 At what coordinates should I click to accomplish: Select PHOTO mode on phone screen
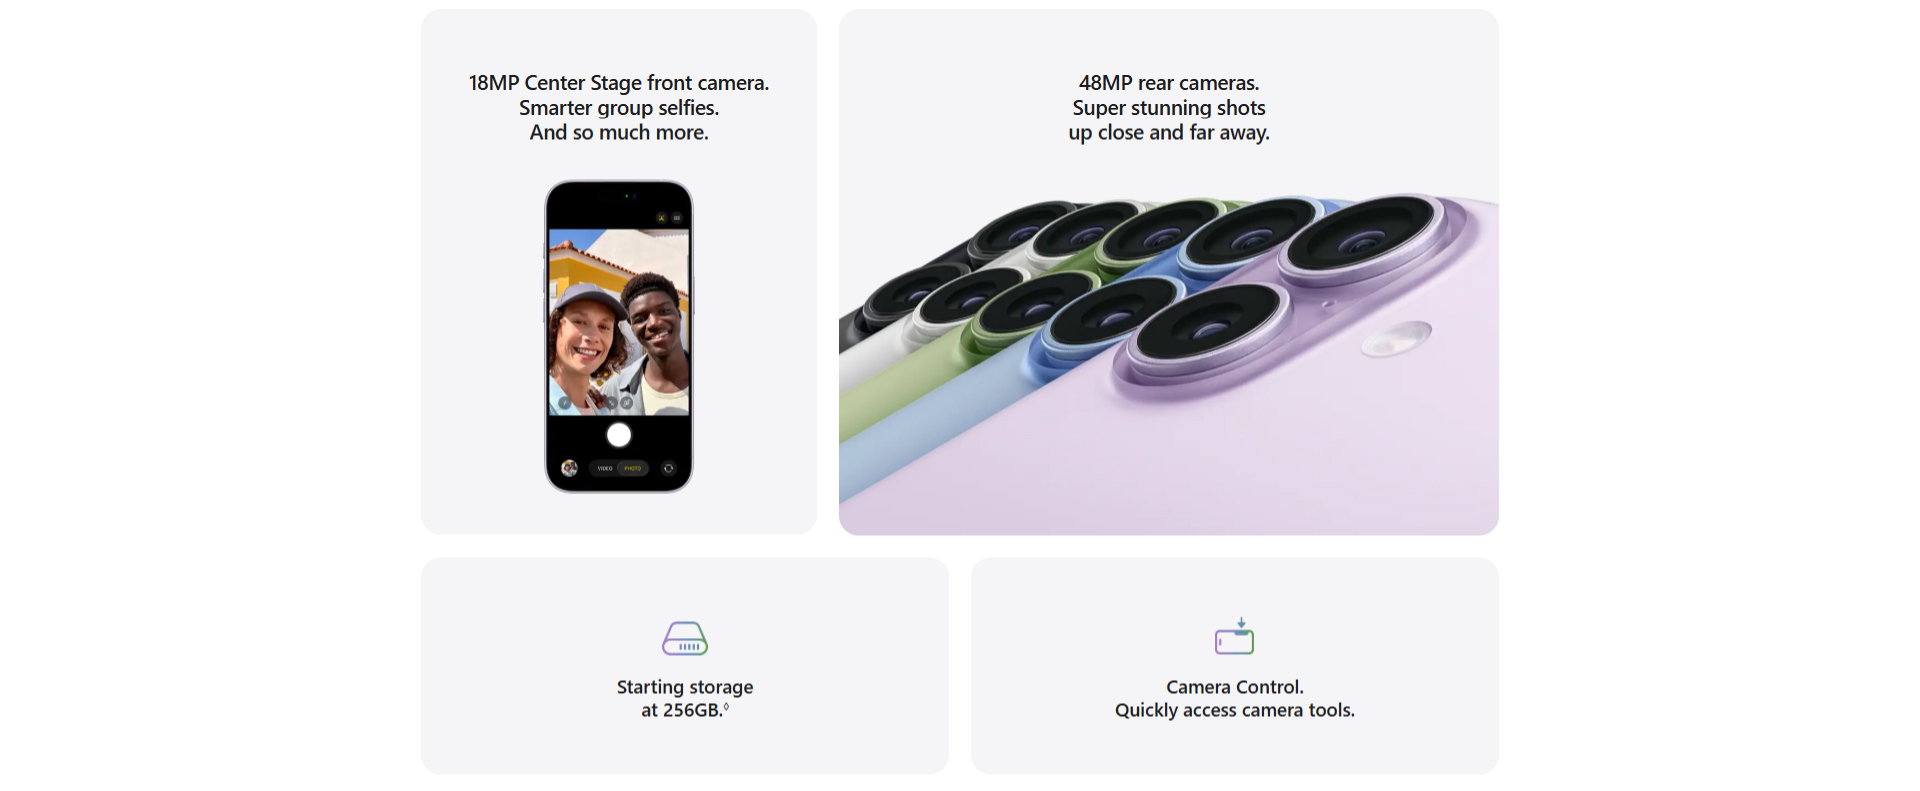point(633,468)
